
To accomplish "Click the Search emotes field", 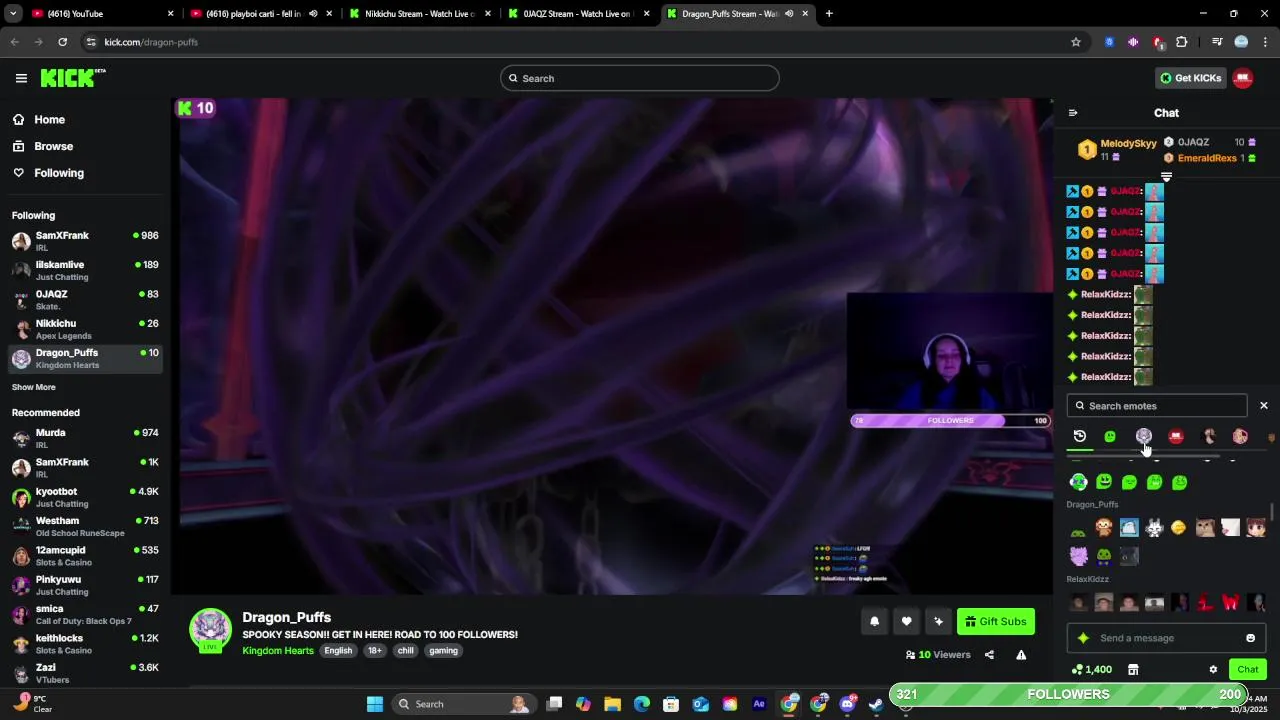I will (1157, 406).
